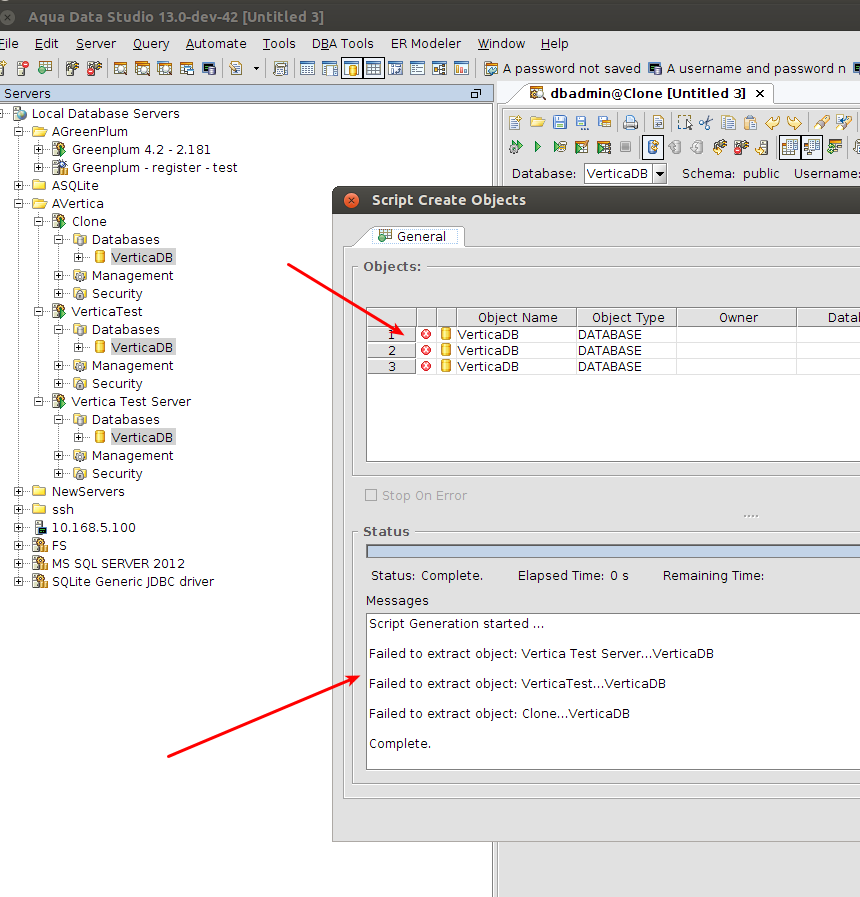Click the Query Analyzer magnifier icon in main toolbar
Image resolution: width=860 pixels, height=897 pixels.
[120, 69]
